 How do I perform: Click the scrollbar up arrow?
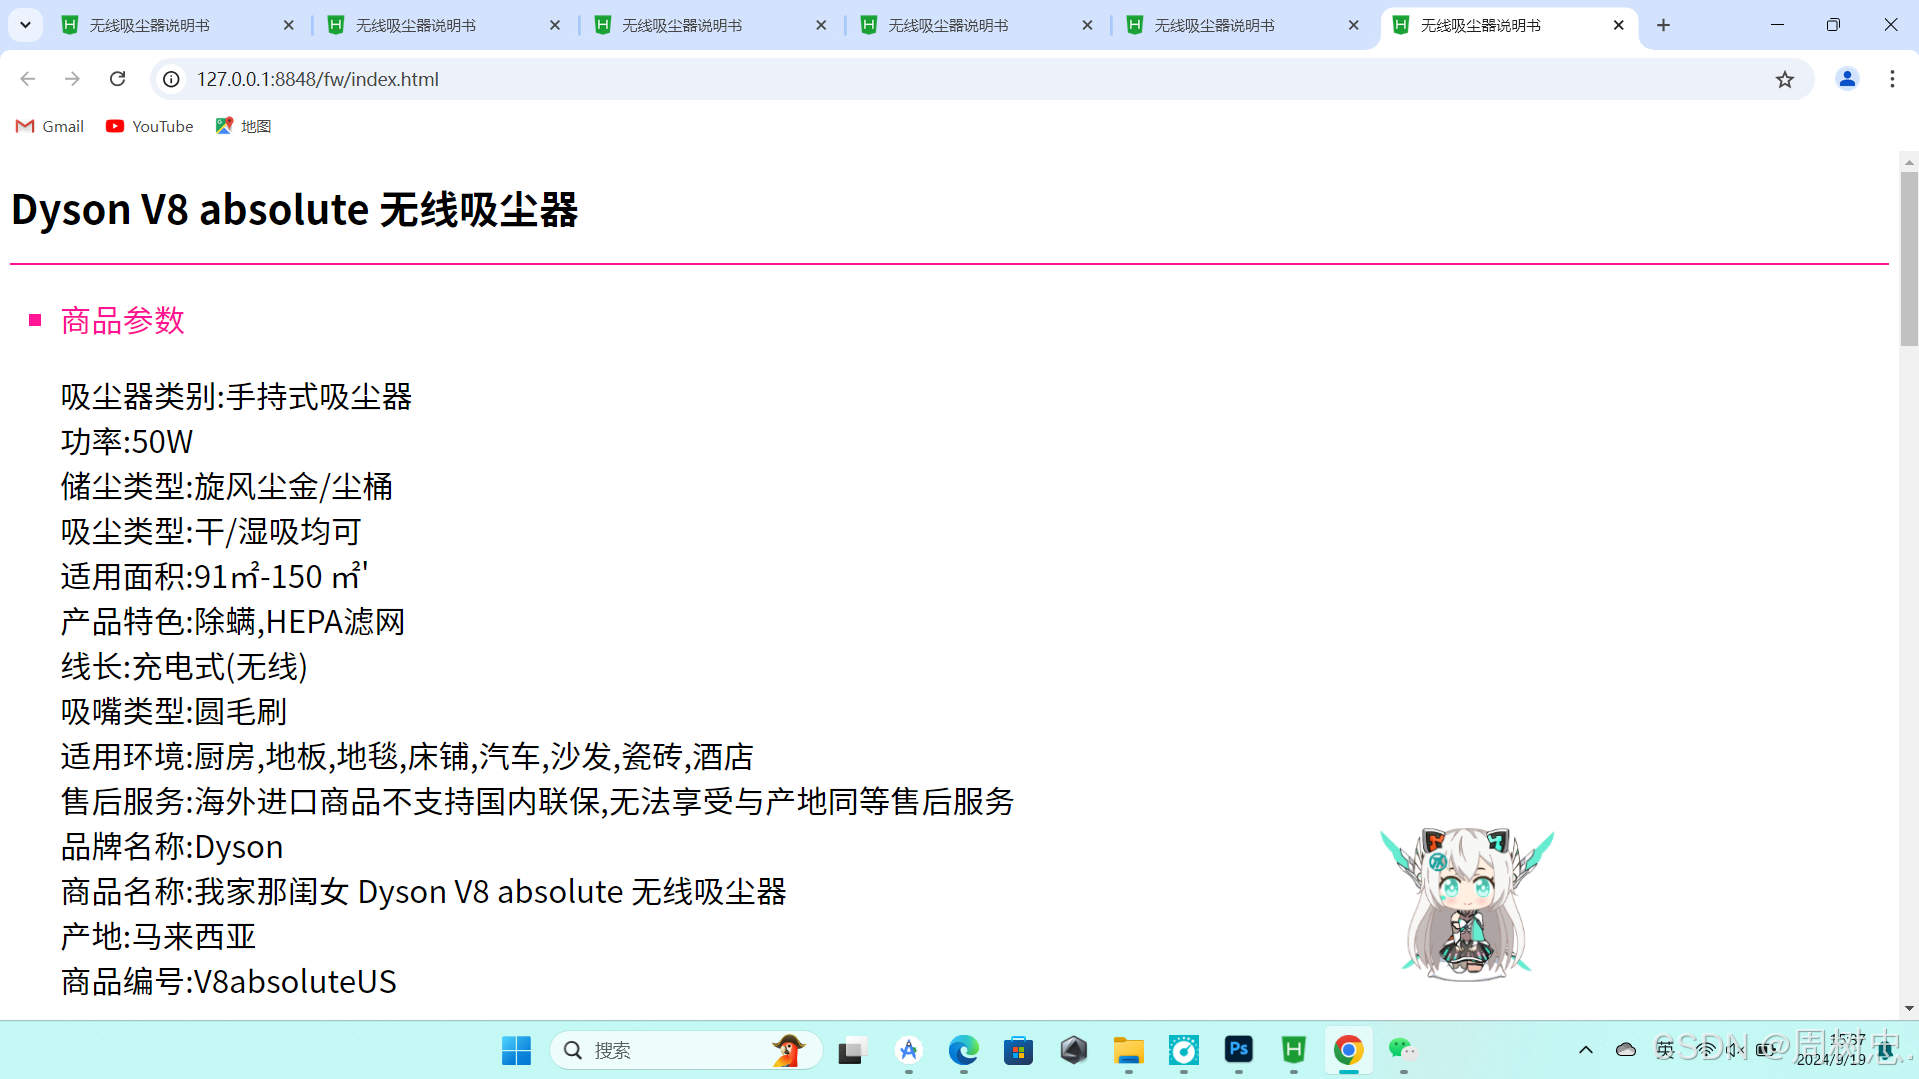coord(1909,161)
